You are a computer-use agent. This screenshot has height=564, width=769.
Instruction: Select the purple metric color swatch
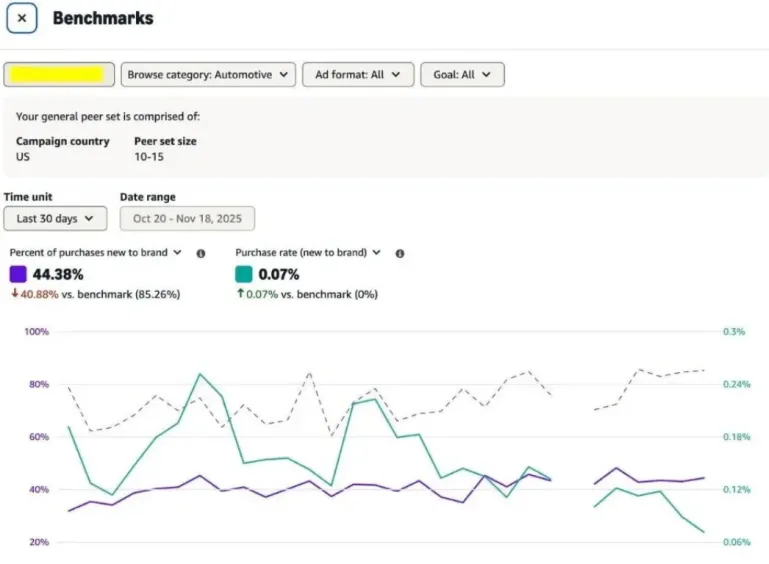pos(18,274)
